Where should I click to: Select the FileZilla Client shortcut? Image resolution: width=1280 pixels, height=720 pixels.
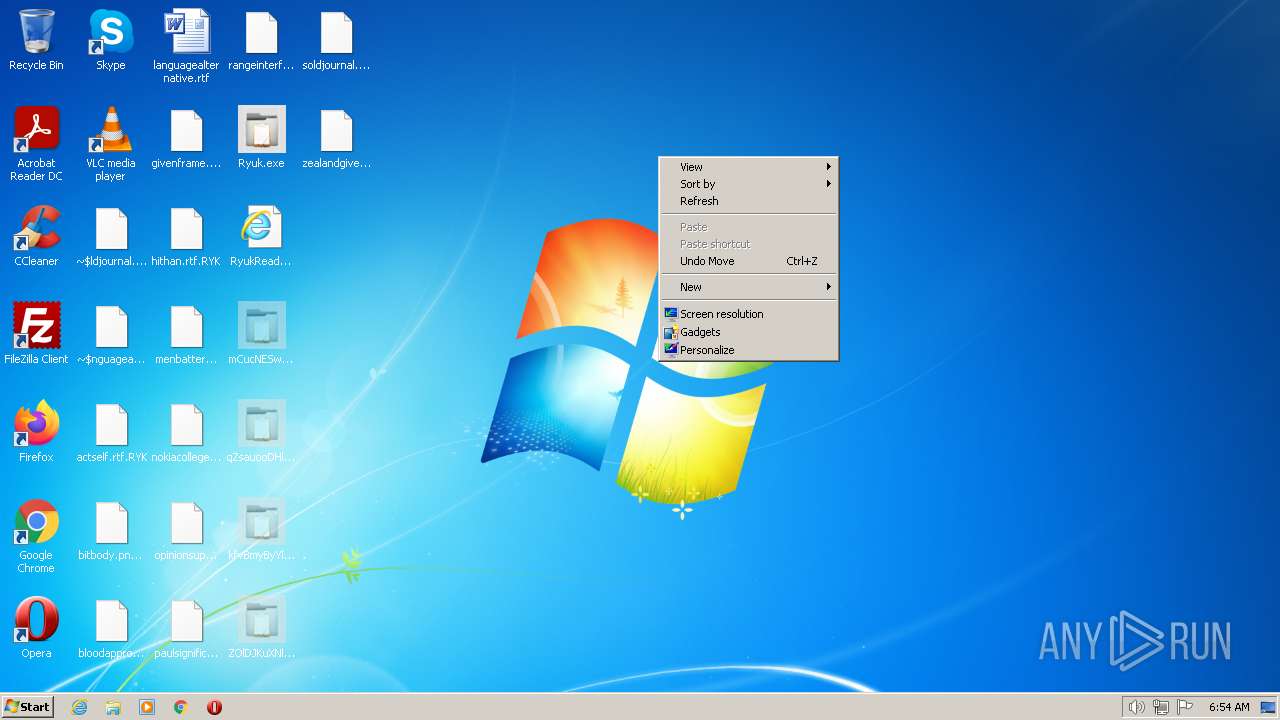(x=36, y=334)
